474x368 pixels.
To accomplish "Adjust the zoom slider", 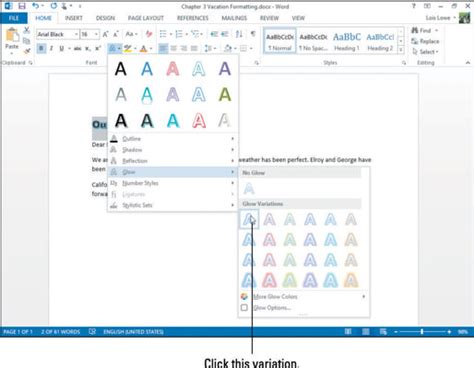I will point(422,332).
